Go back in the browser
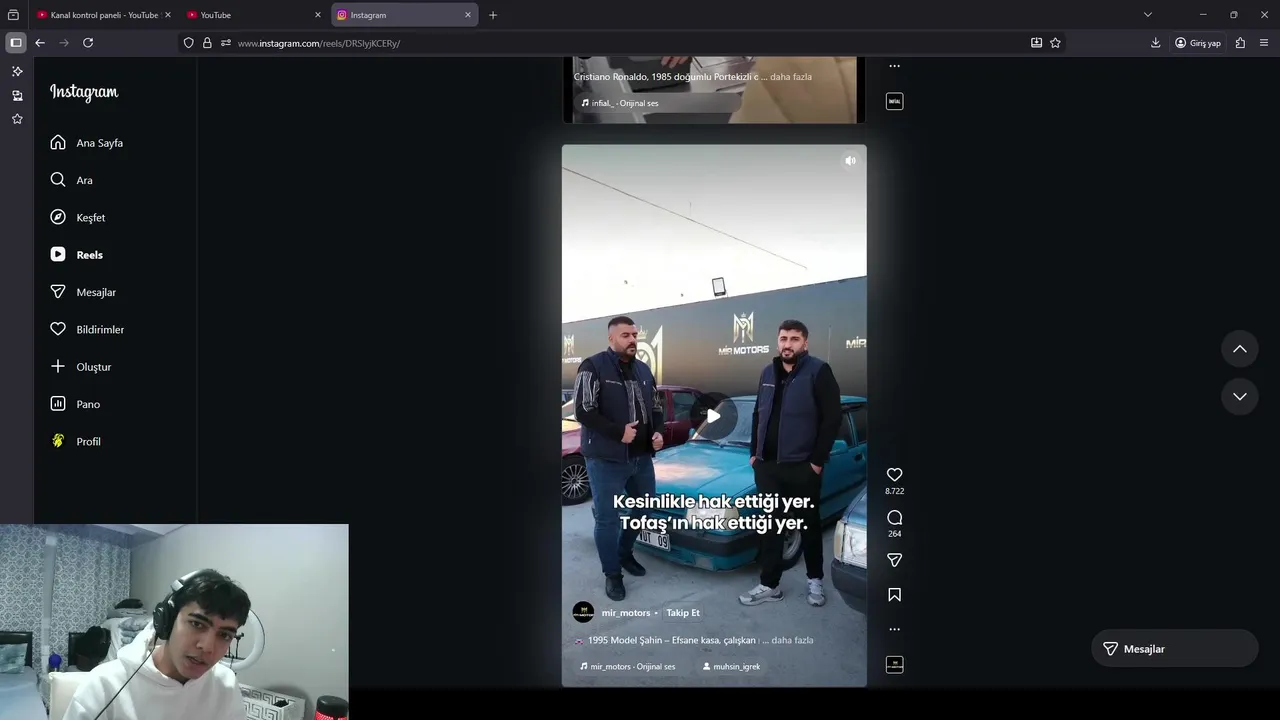The image size is (1280, 720). 40,43
